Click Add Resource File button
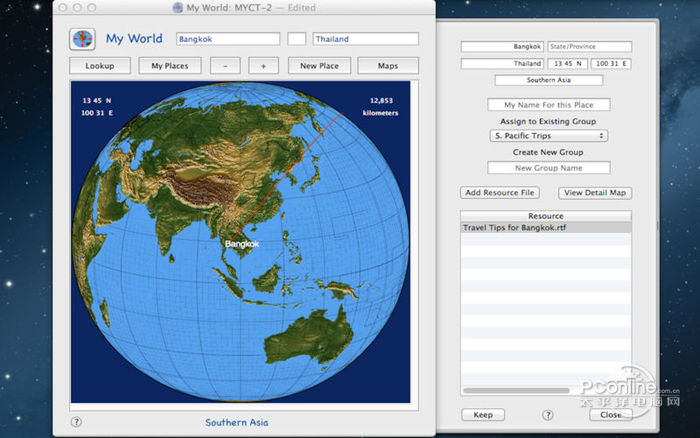The image size is (700, 438). (500, 192)
